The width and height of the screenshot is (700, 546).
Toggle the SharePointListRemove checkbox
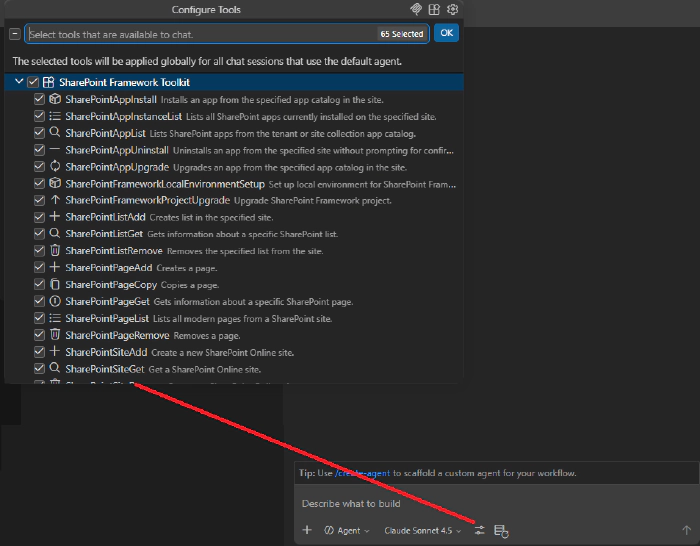pyautogui.click(x=39, y=250)
